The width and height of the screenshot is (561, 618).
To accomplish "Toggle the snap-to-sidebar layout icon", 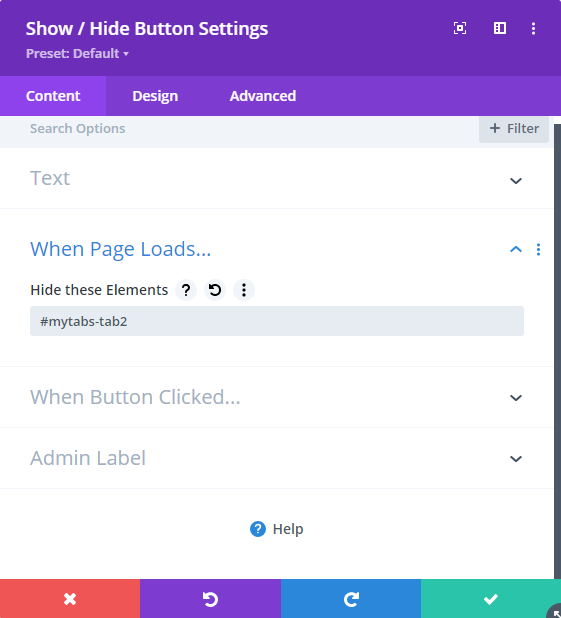I will pos(500,28).
